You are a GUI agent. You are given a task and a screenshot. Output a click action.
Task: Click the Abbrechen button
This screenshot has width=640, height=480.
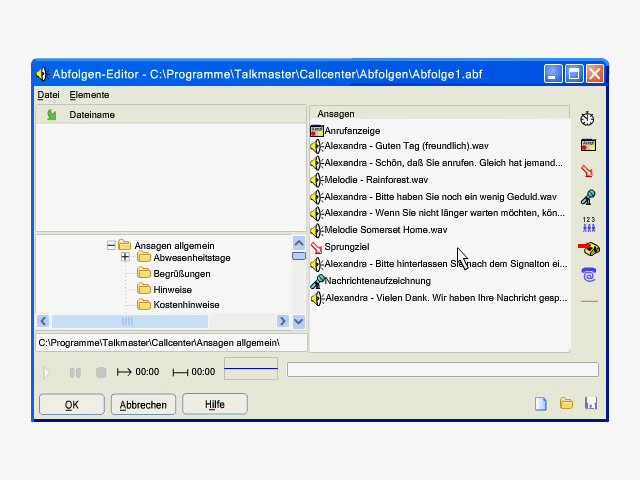coord(143,404)
